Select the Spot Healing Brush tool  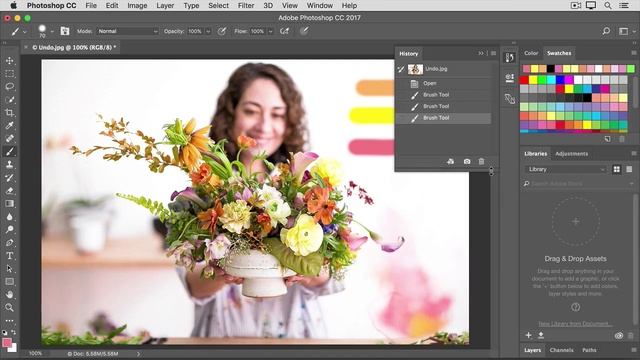pos(10,138)
